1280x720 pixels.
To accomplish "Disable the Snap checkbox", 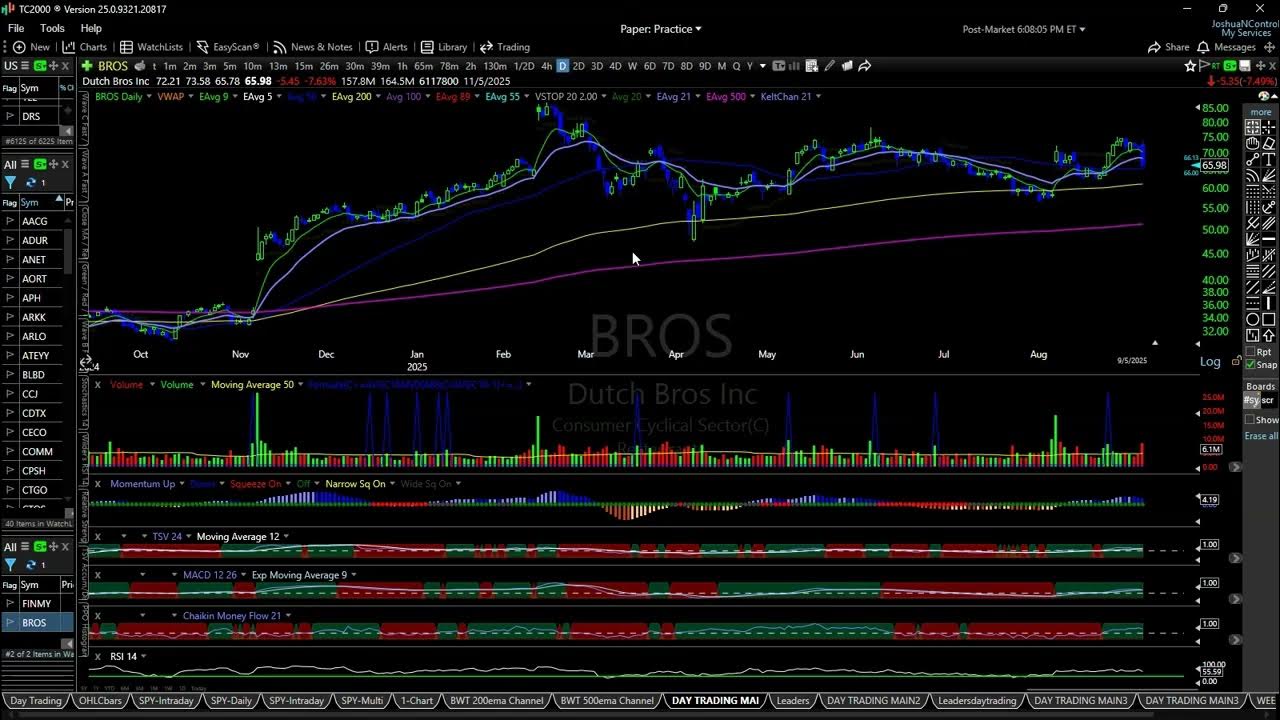I will pos(1249,366).
